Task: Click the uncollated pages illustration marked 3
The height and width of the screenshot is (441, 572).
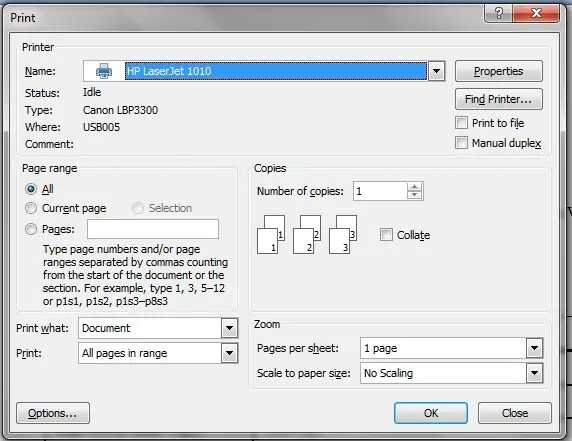Action: (343, 235)
